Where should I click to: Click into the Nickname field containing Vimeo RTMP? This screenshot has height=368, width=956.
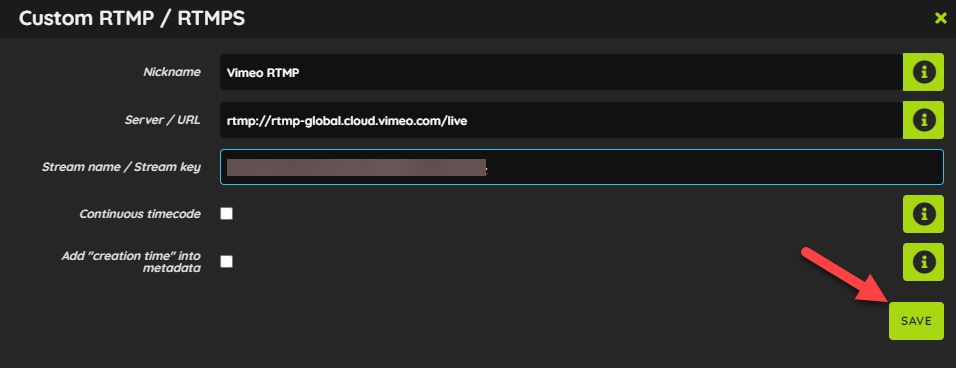tap(562, 72)
